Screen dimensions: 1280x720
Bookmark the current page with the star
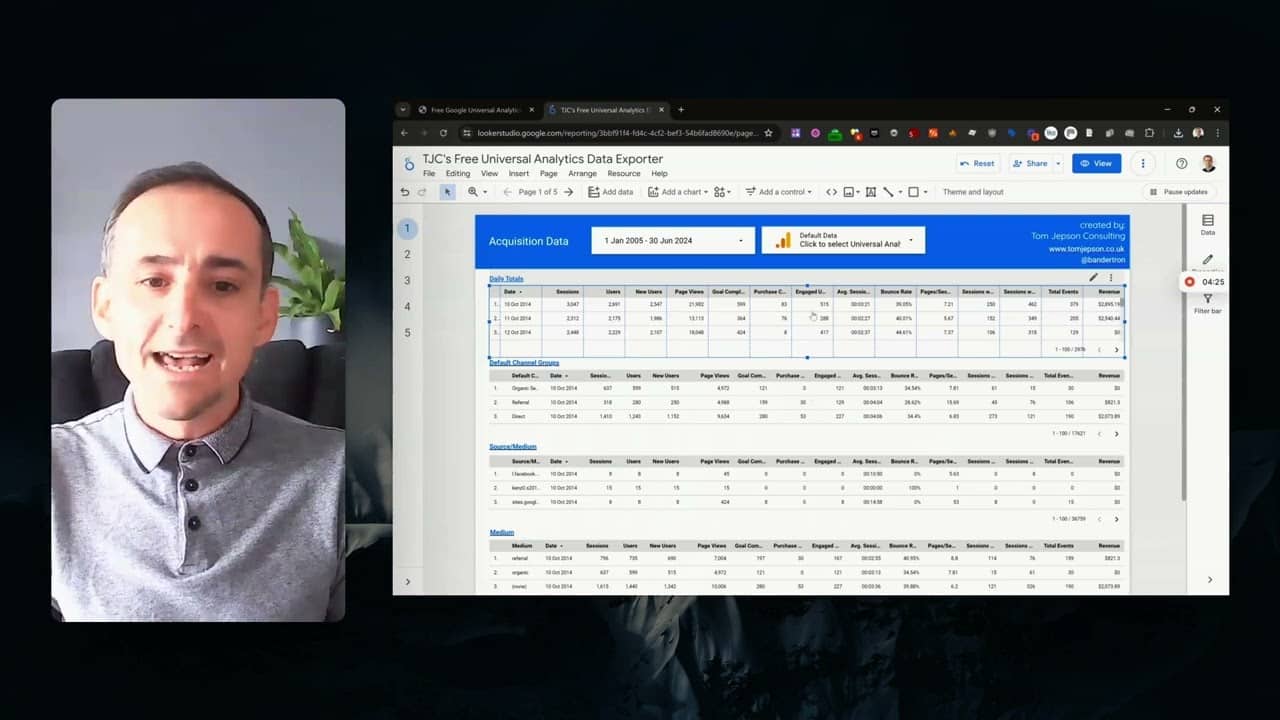pos(768,131)
